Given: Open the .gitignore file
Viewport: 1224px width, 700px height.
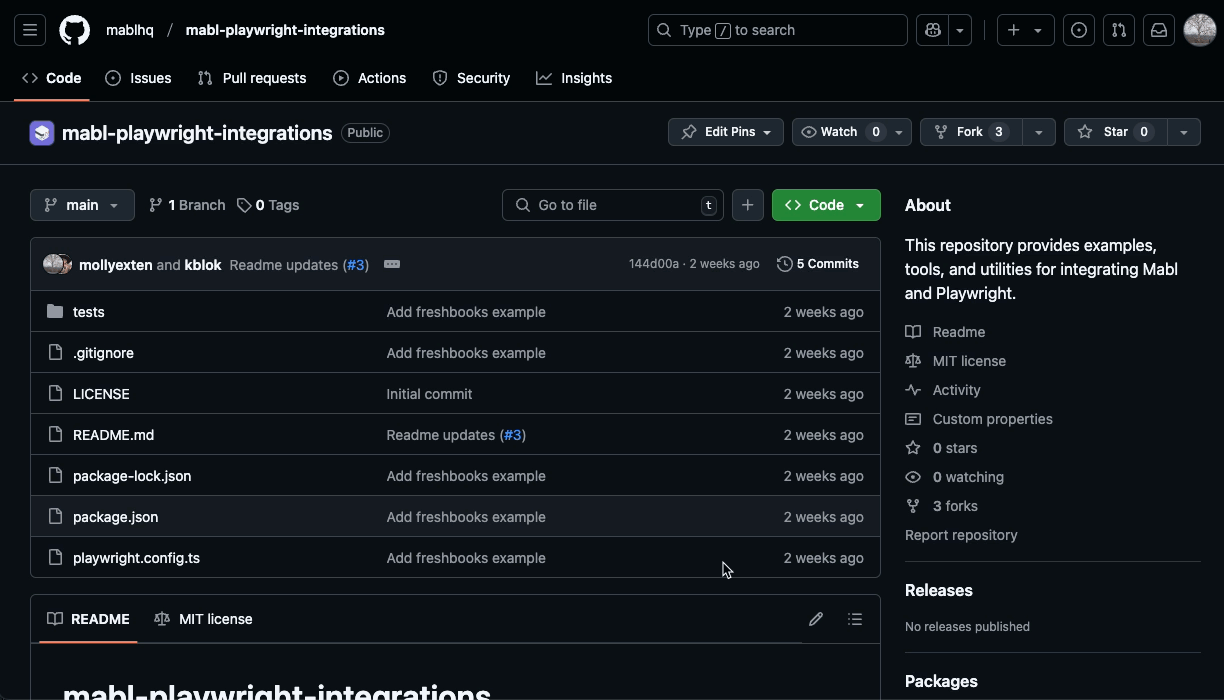Looking at the screenshot, I should (x=103, y=353).
